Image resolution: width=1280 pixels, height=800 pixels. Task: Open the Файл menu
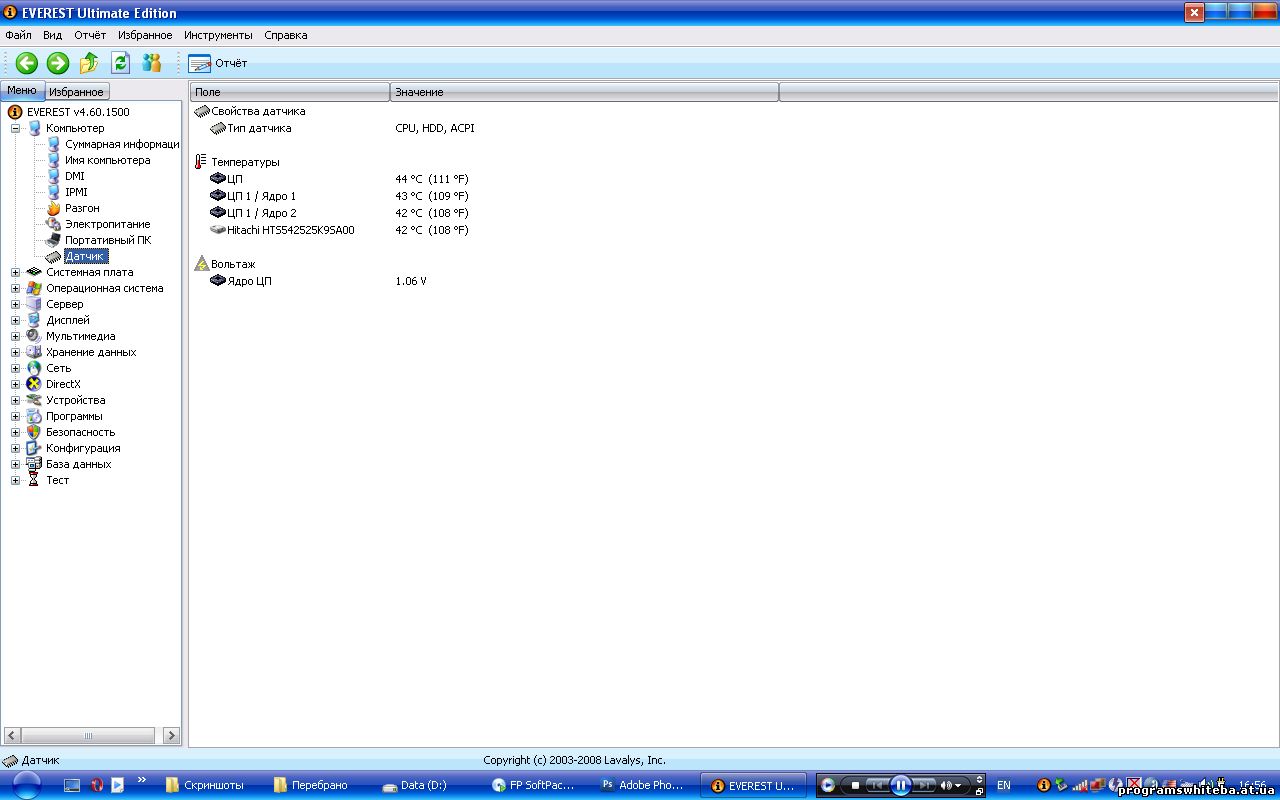[x=18, y=35]
